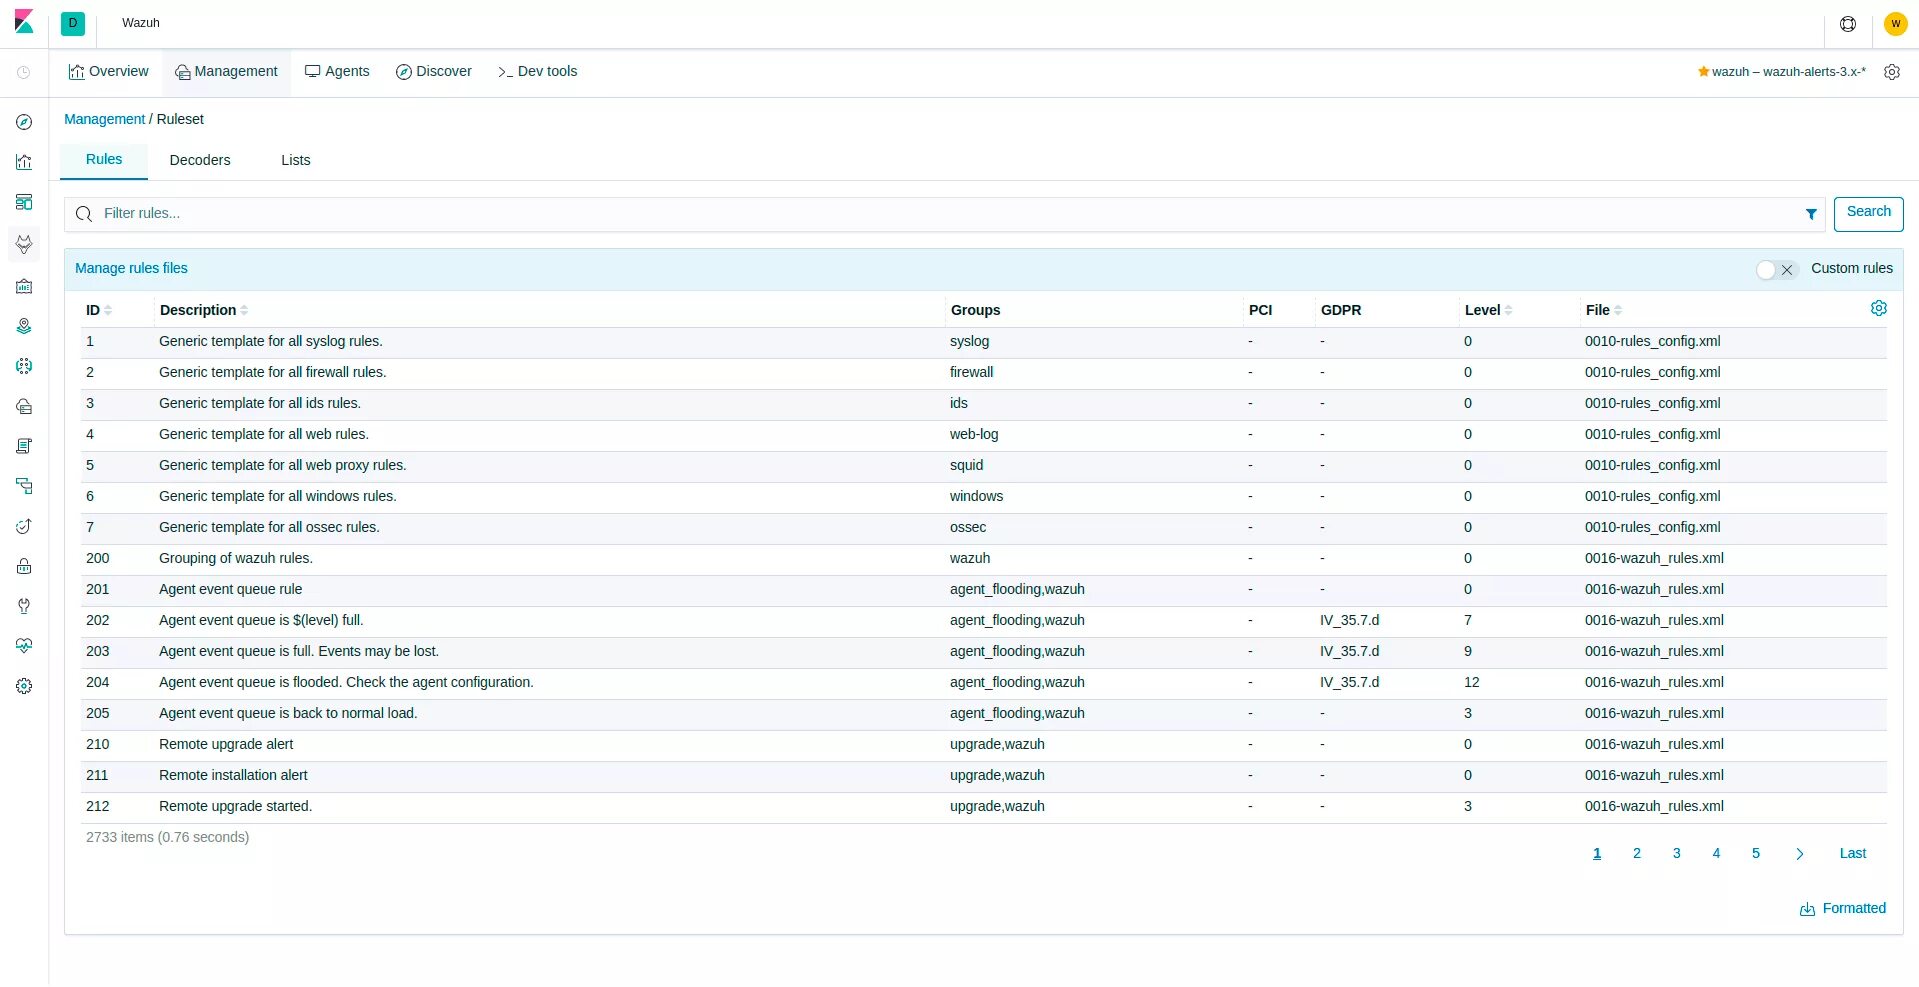Go to page 4
The width and height of the screenshot is (1919, 987).
[x=1716, y=854]
